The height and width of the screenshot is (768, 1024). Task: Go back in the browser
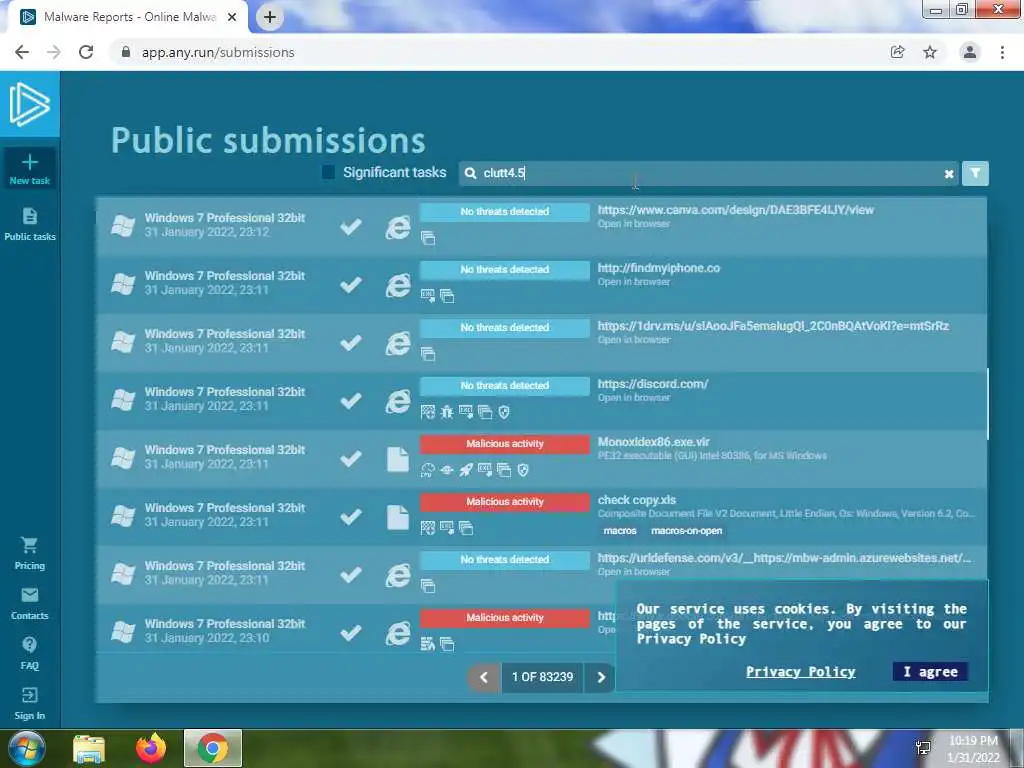click(22, 52)
